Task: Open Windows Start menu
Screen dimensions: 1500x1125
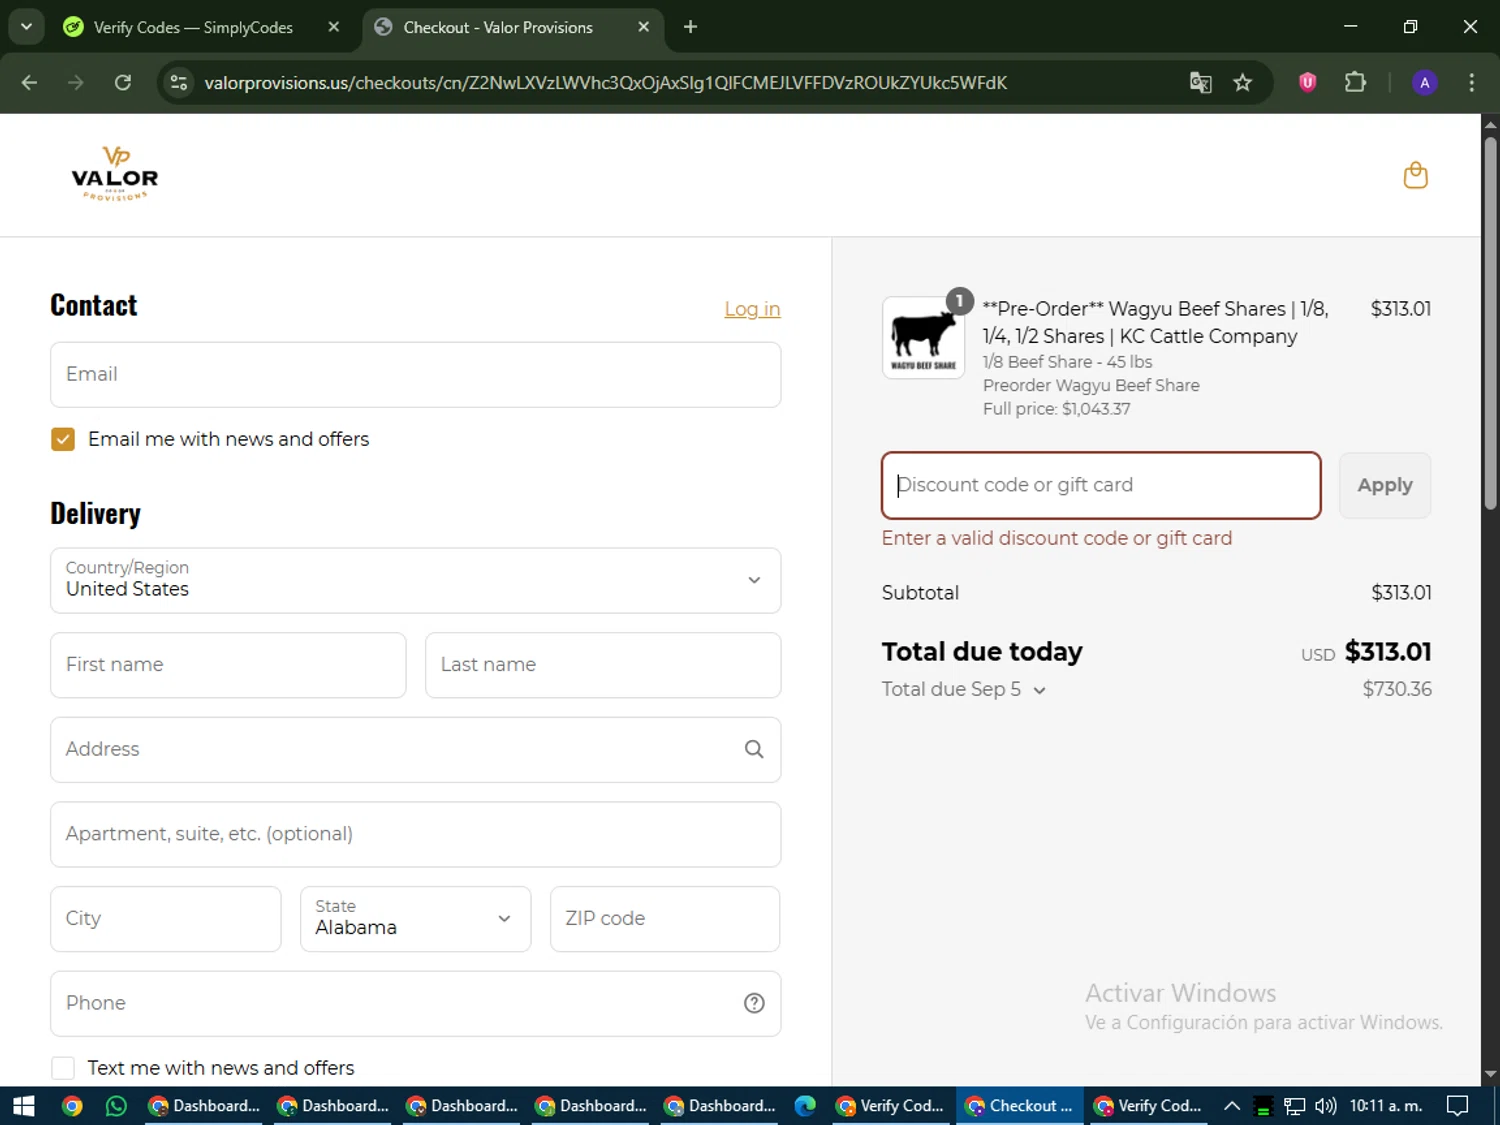Action: click(24, 1105)
